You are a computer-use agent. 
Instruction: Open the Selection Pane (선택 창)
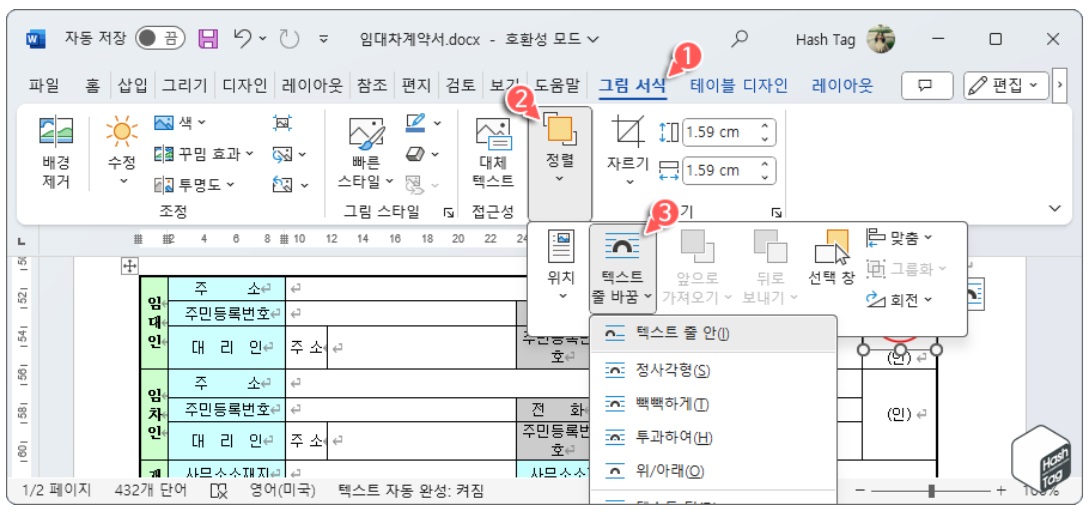tap(831, 258)
